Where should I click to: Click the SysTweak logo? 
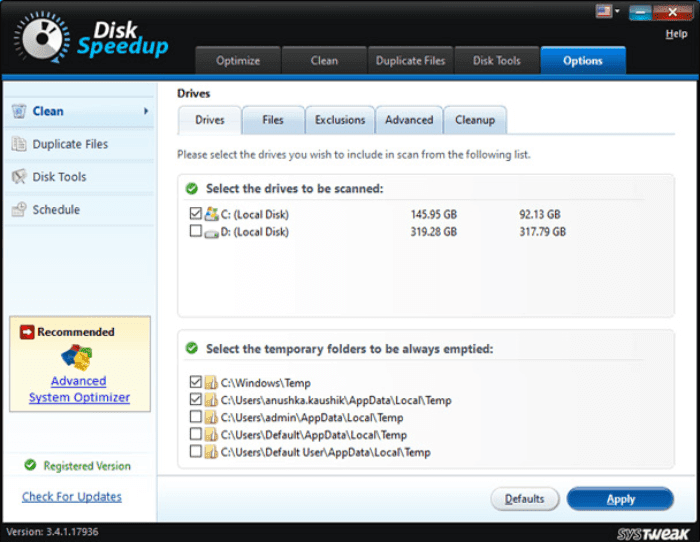pyautogui.click(x=653, y=534)
